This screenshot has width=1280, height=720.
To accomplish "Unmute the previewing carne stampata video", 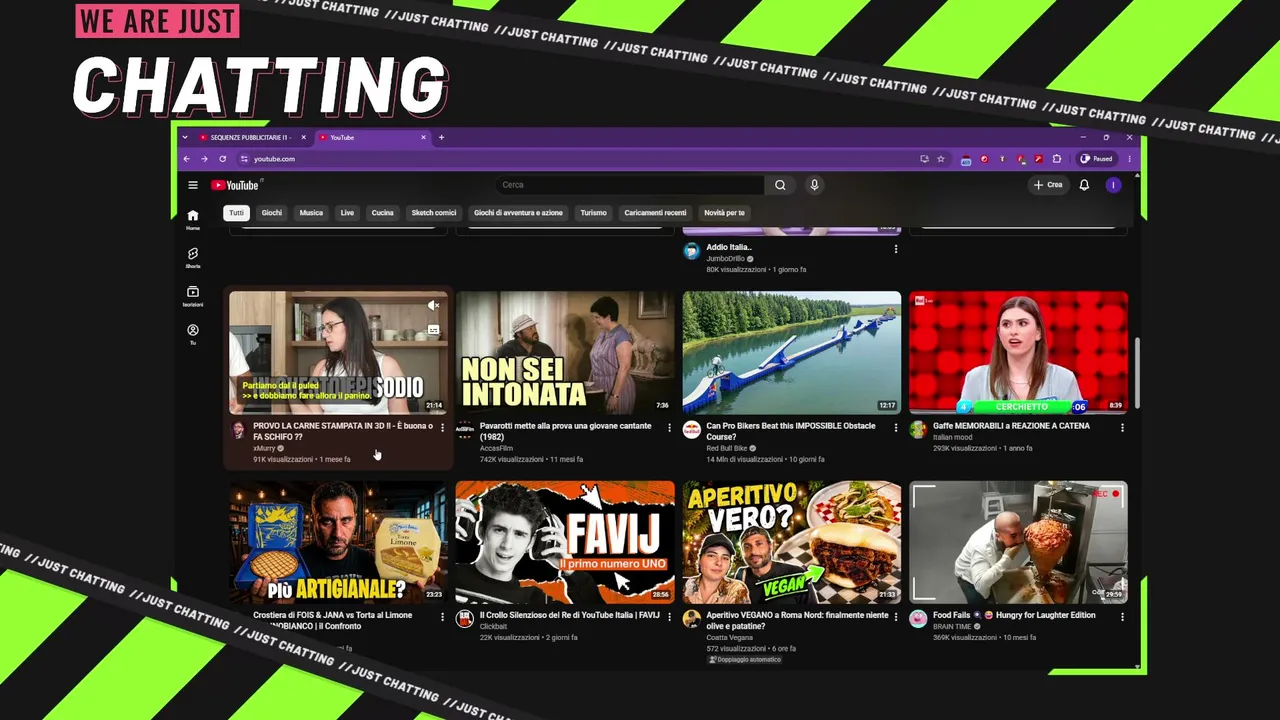I will coord(433,305).
